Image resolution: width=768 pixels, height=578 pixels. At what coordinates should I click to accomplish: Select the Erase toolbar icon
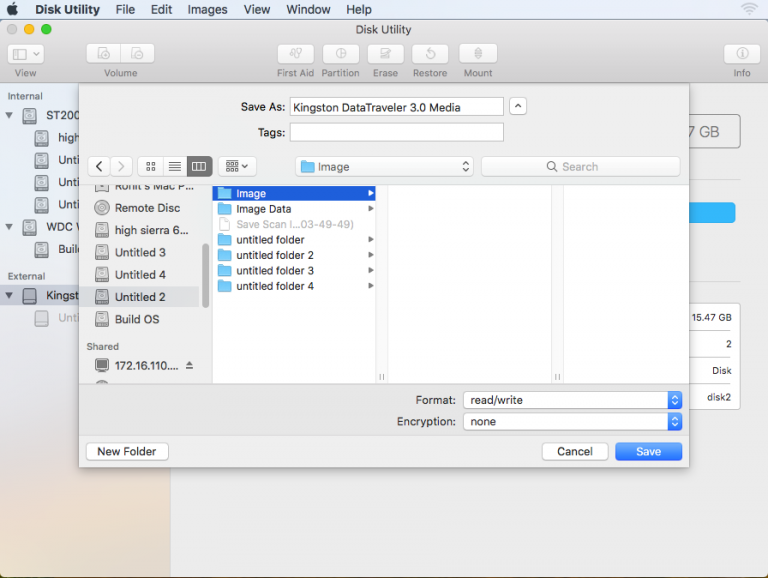[385, 54]
